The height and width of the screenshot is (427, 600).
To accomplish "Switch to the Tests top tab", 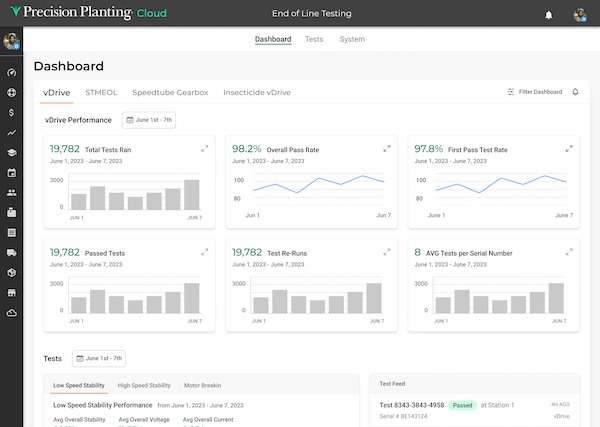I will tap(314, 39).
